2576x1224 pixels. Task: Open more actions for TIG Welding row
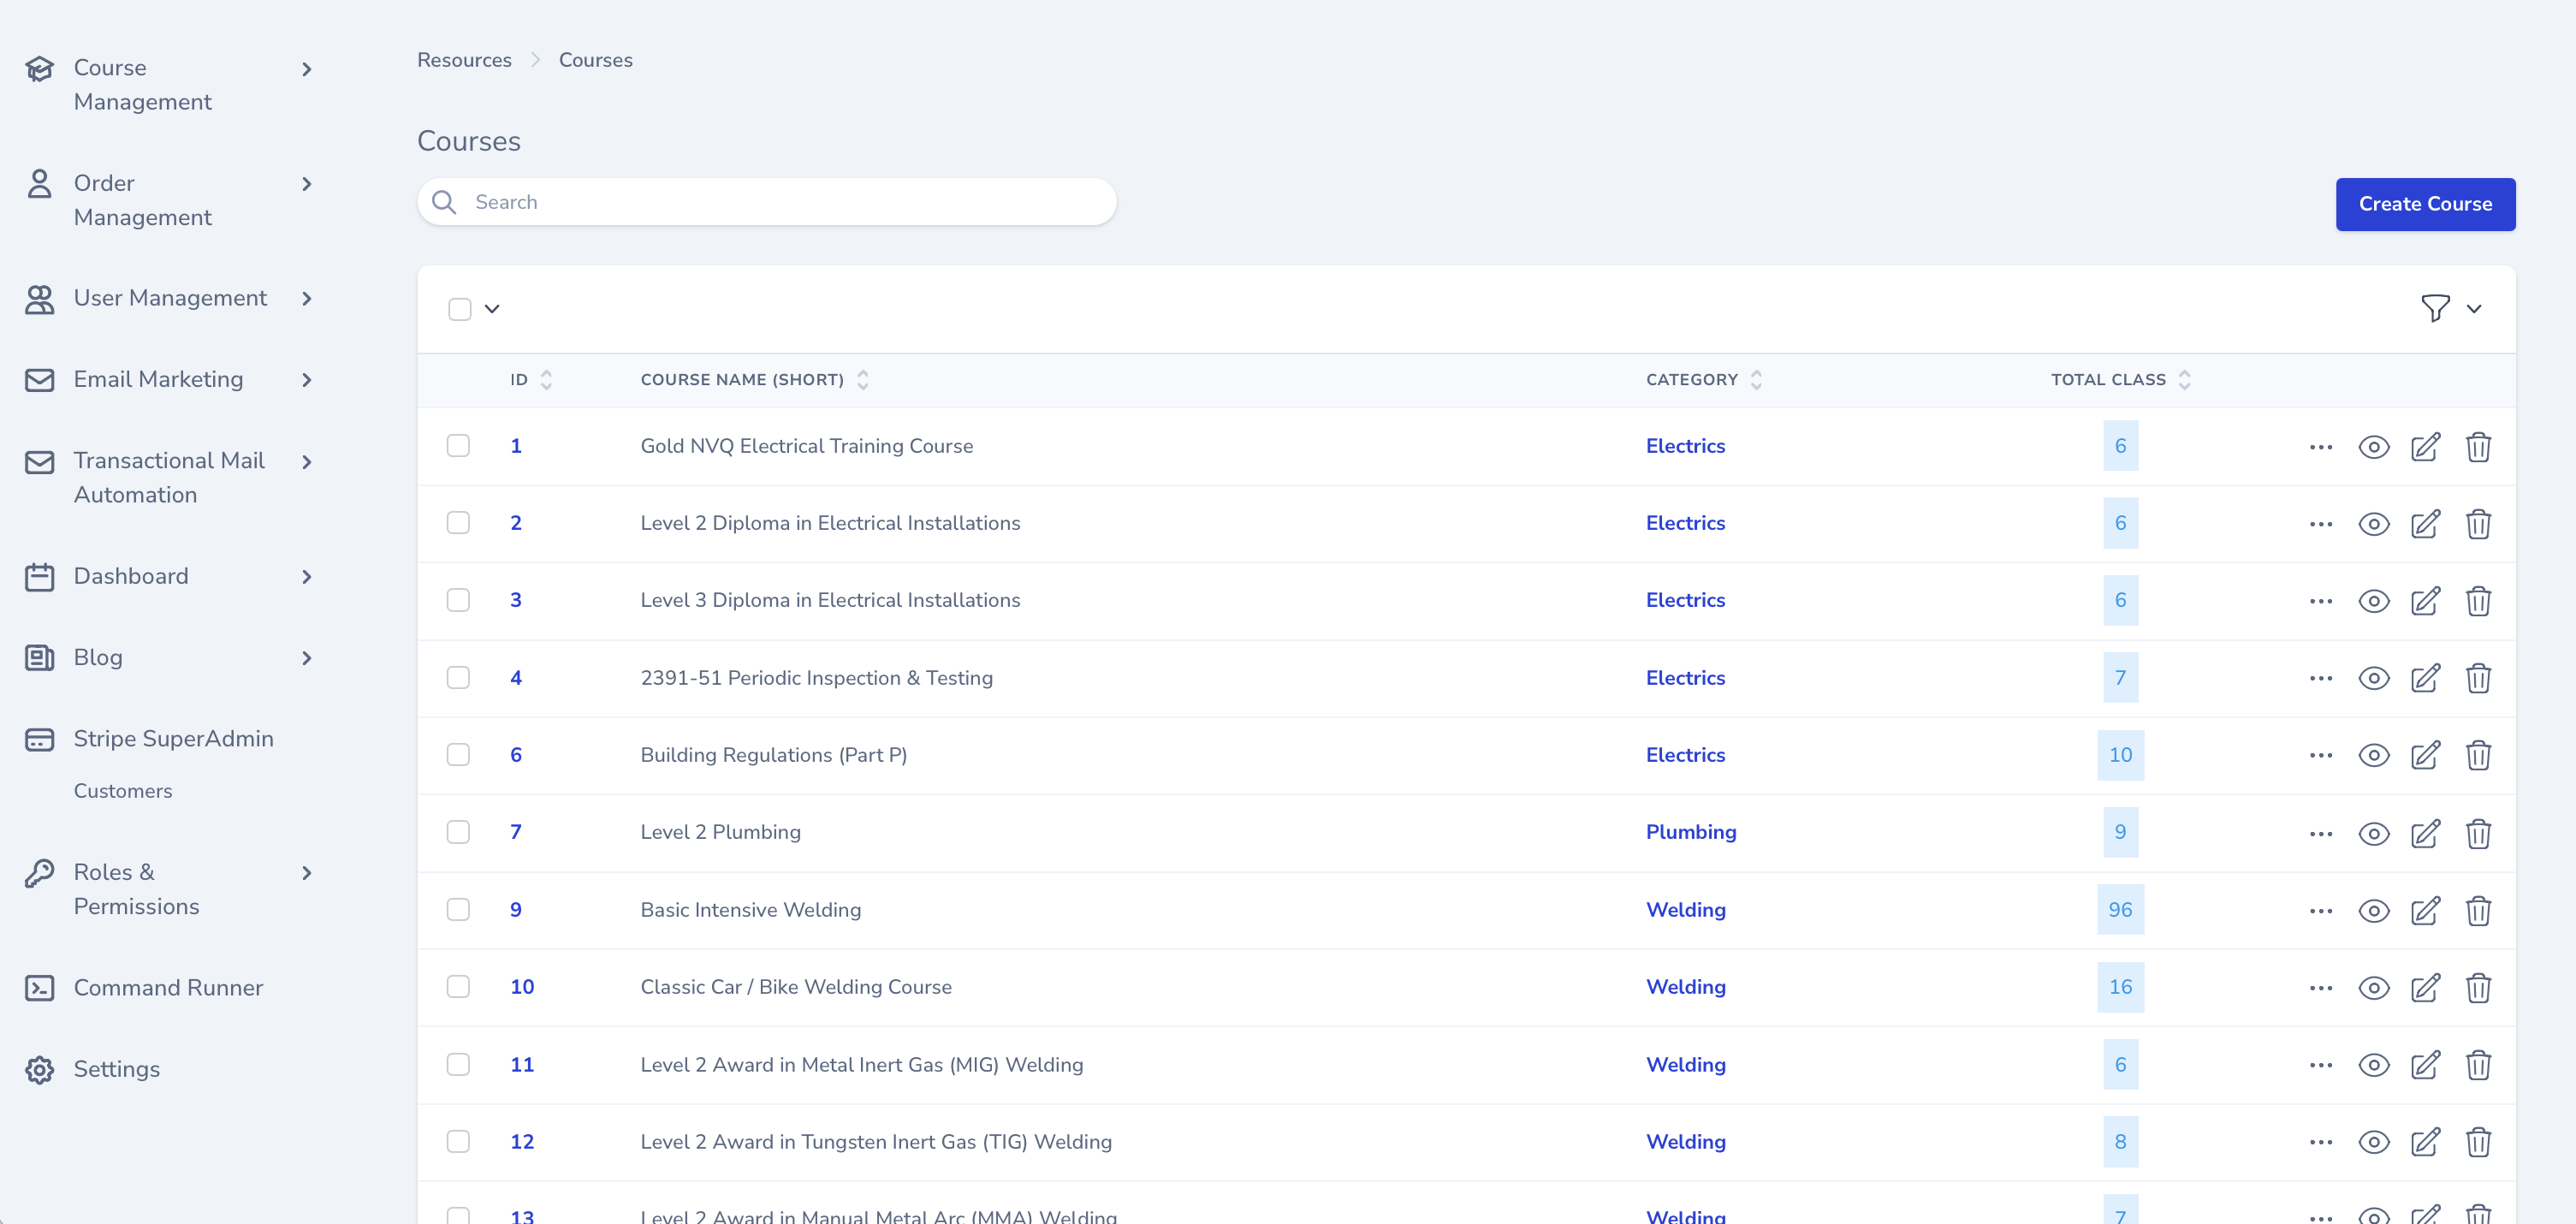[2320, 1142]
